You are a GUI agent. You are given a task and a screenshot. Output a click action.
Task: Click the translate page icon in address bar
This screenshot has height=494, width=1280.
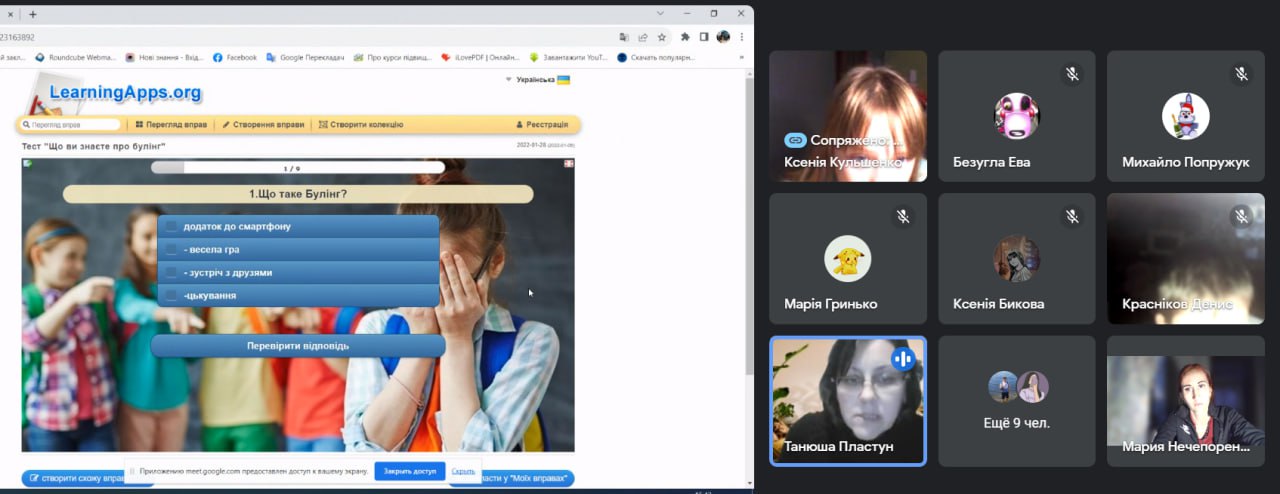point(624,37)
